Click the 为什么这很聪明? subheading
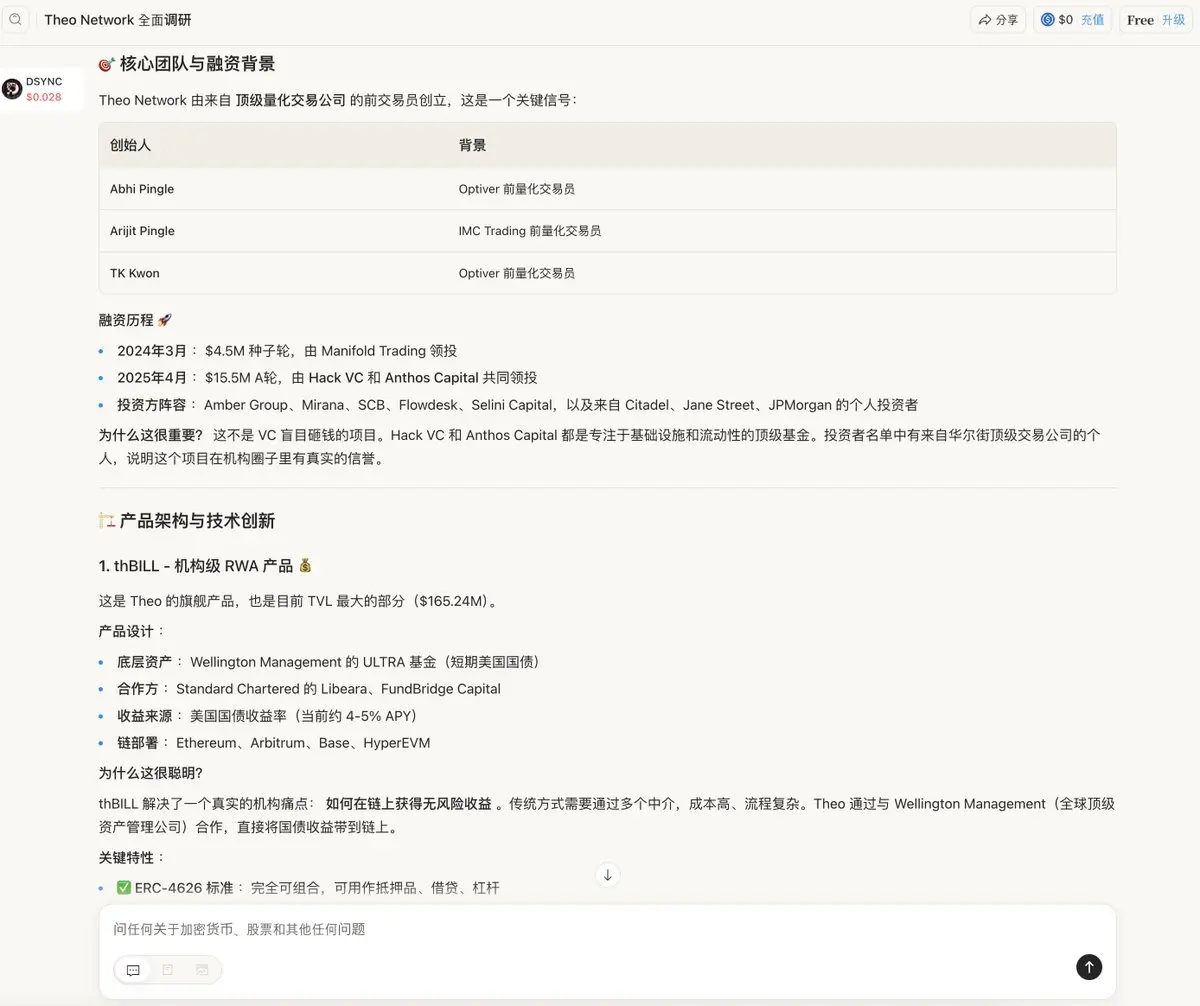 pyautogui.click(x=151, y=773)
